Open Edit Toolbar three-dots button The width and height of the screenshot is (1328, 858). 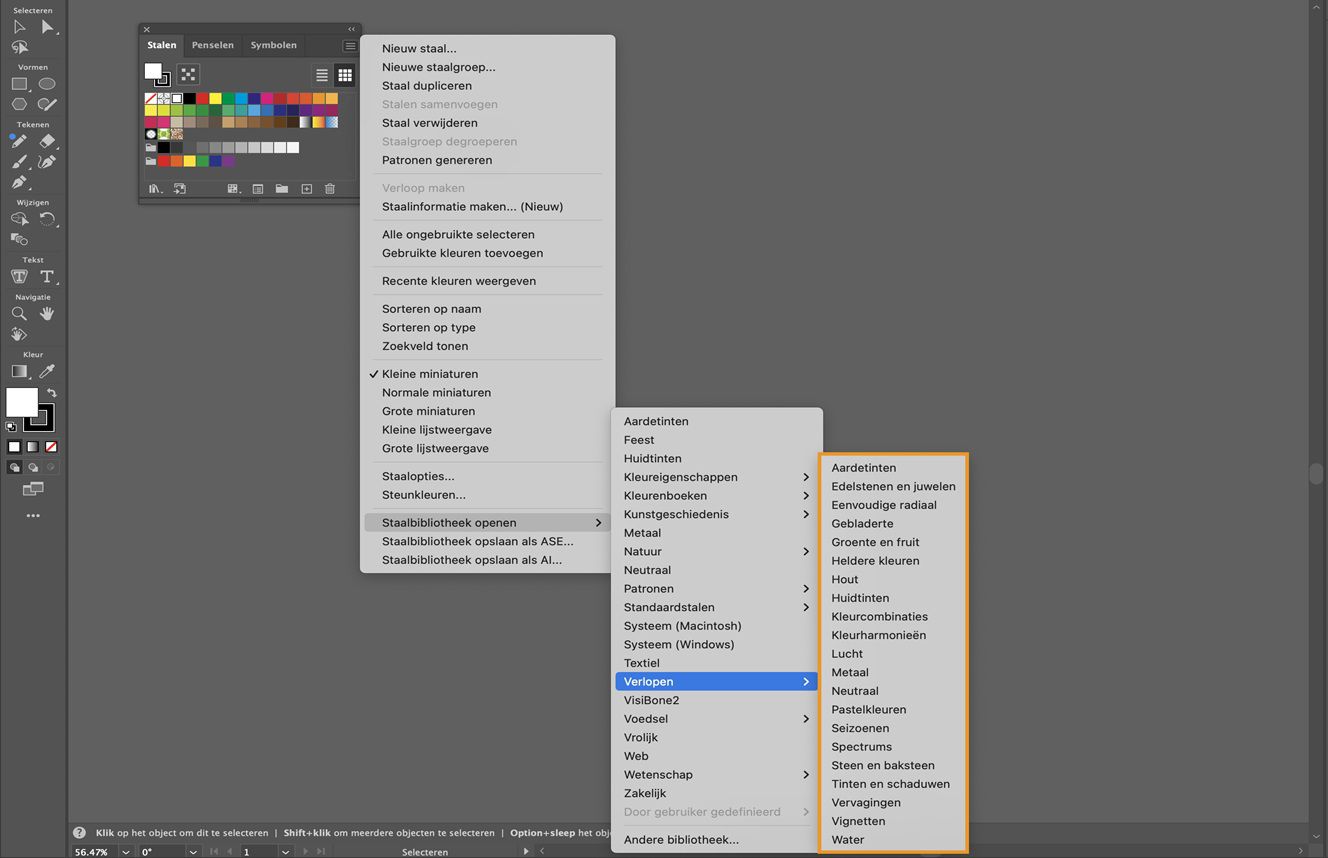click(x=33, y=516)
